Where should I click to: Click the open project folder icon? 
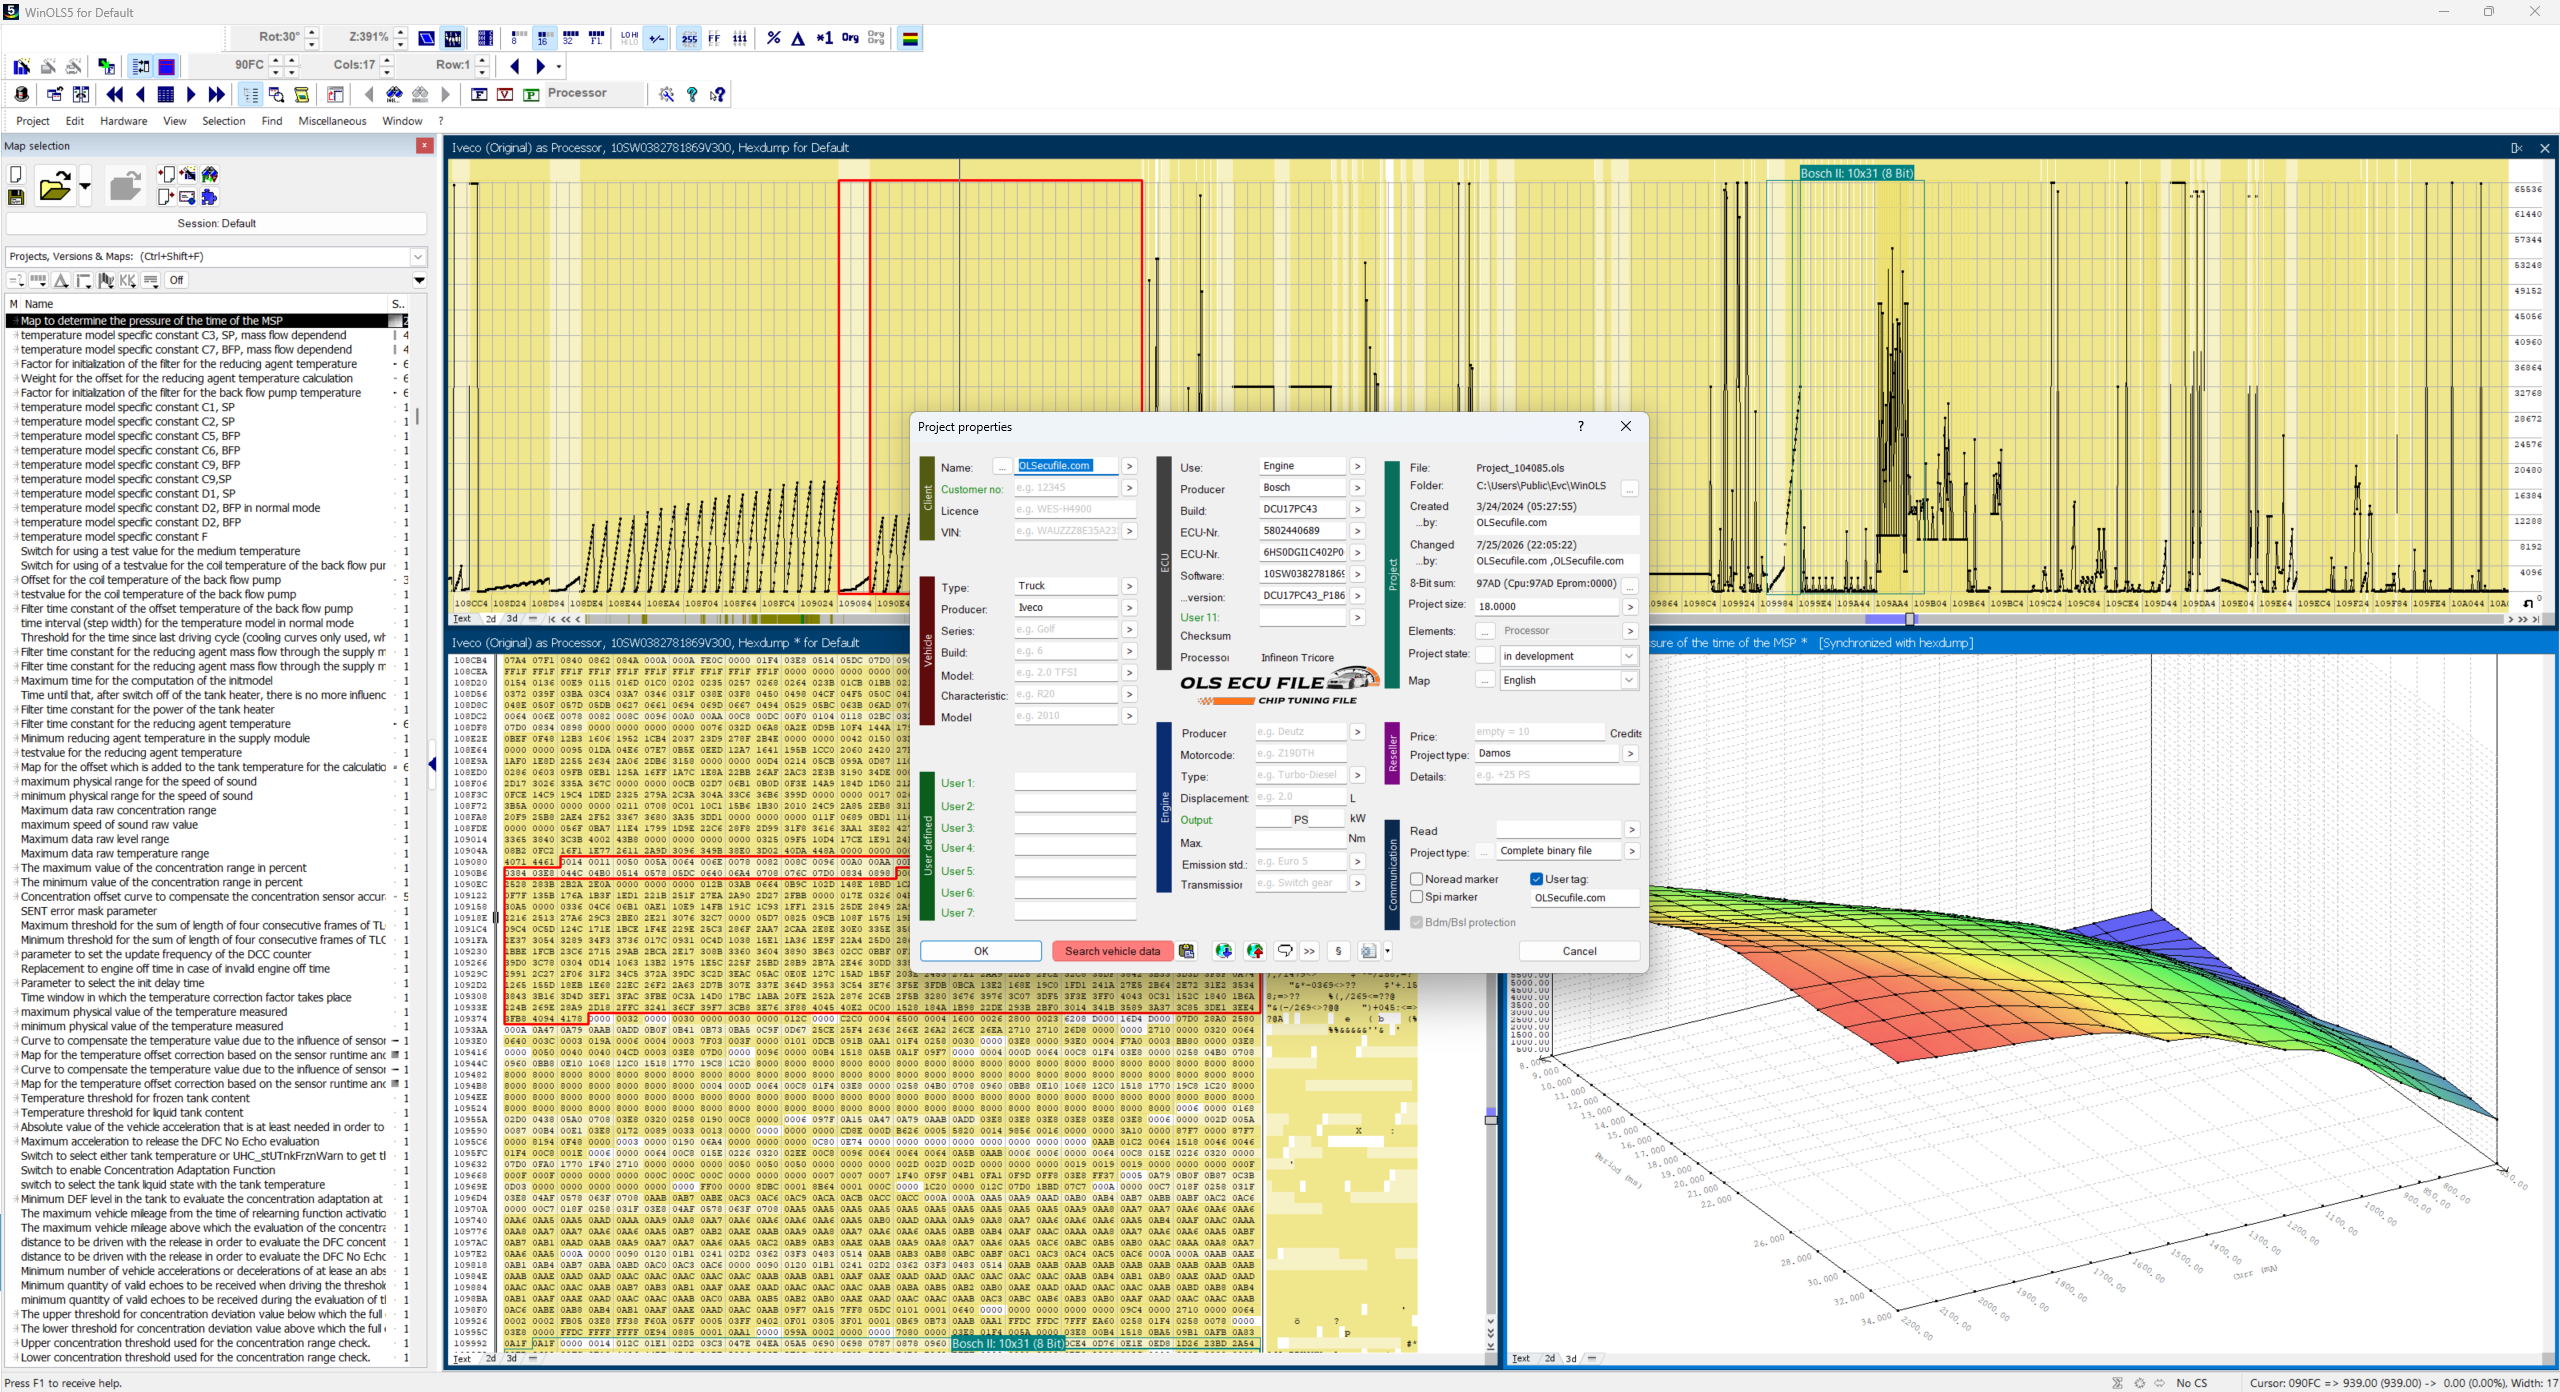click(x=54, y=186)
